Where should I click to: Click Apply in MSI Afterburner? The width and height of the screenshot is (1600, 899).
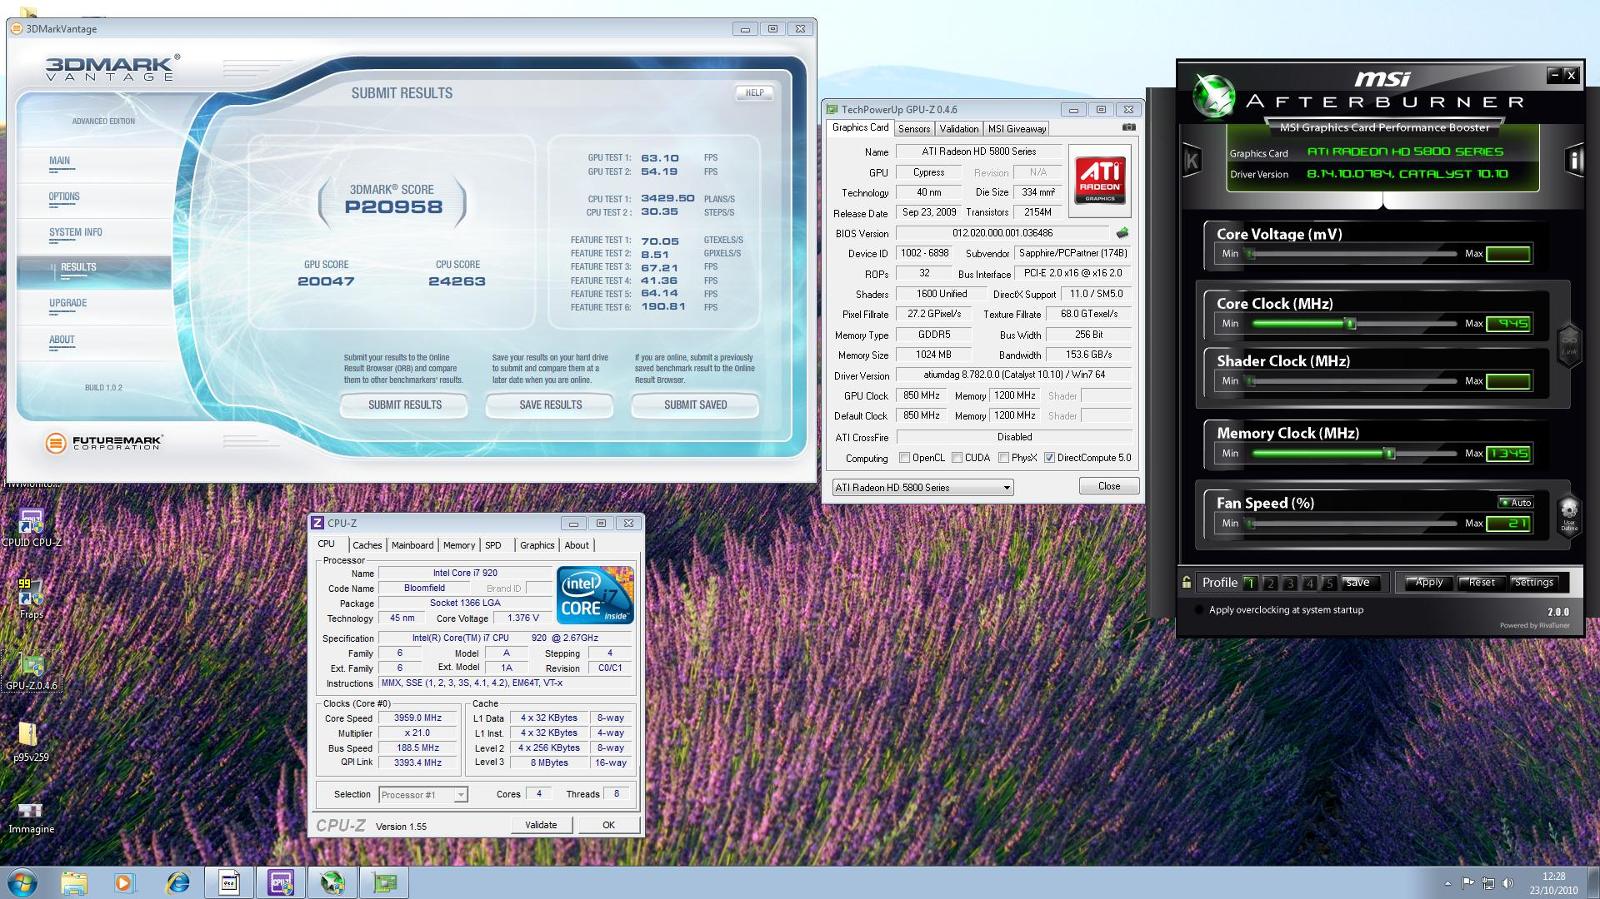1428,582
